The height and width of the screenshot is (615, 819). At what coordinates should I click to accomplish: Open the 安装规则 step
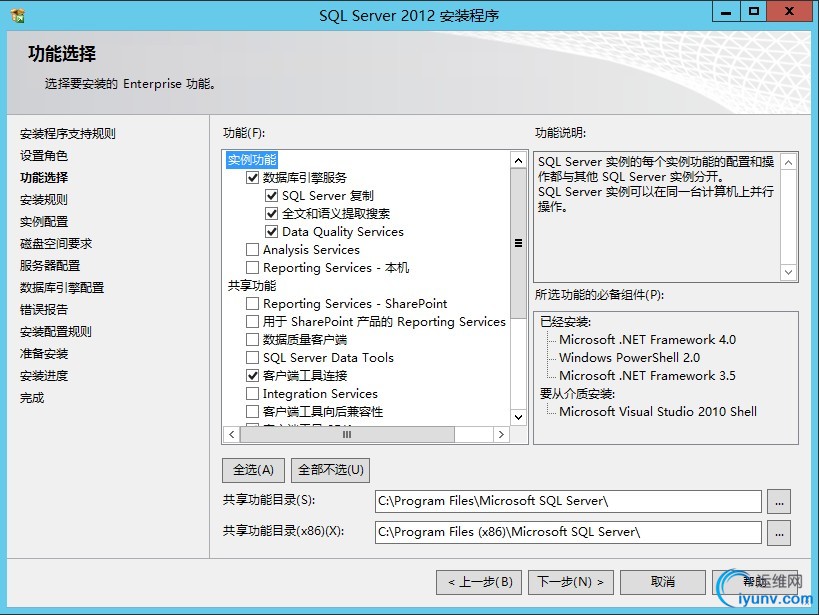[x=44, y=200]
